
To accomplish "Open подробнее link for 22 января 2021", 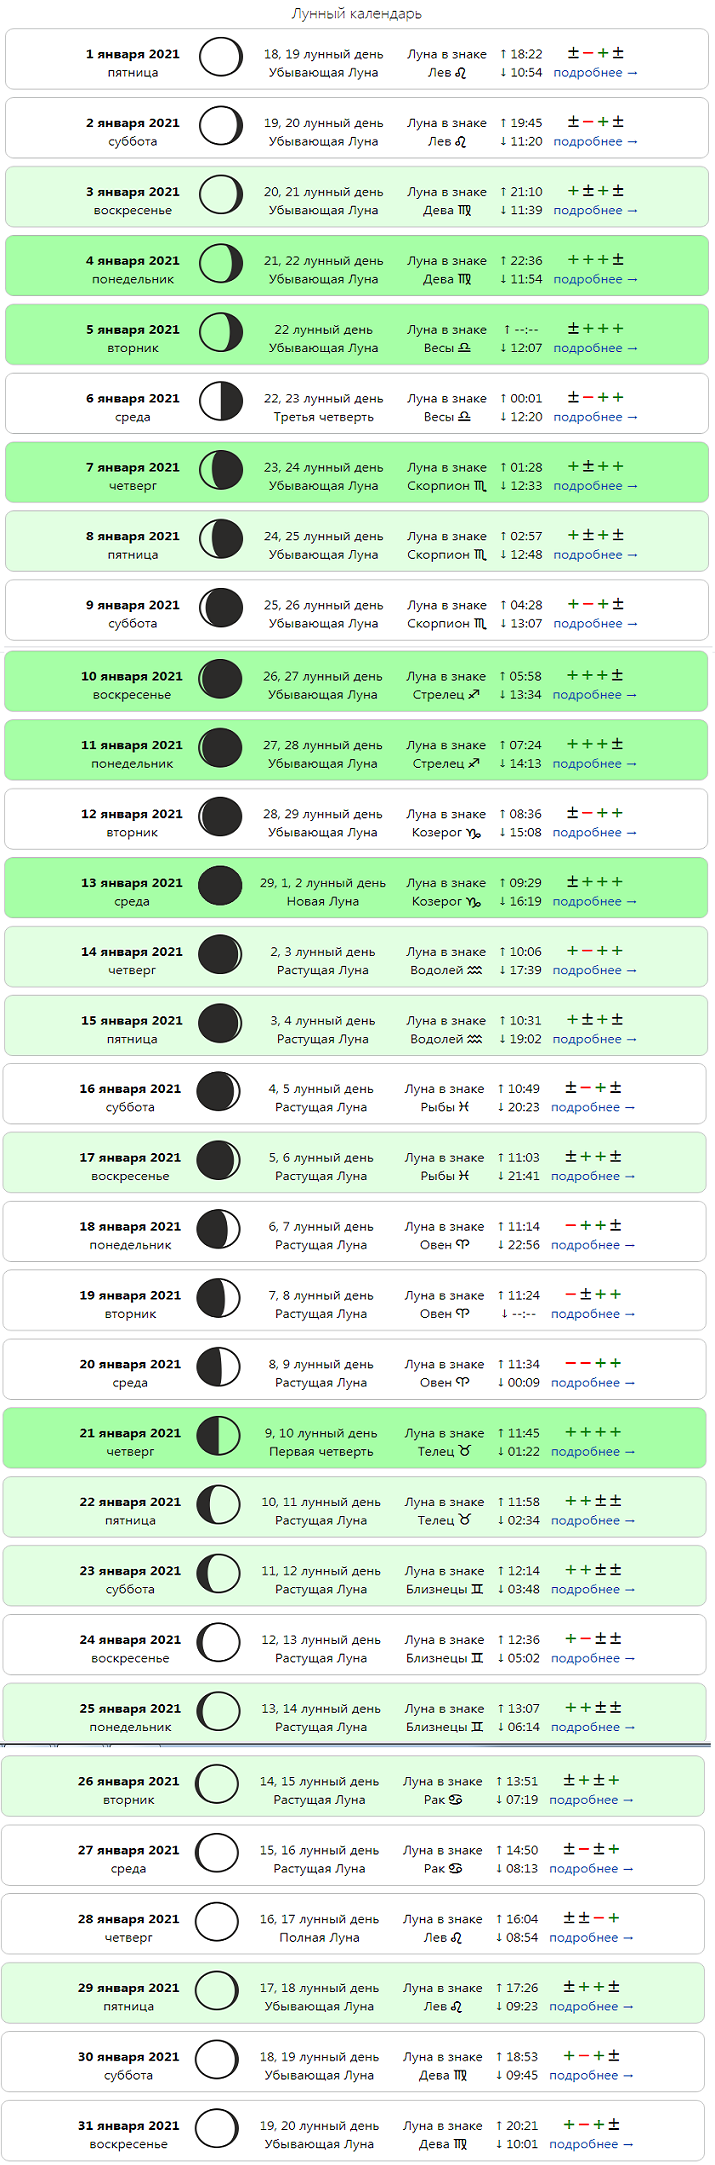I will coord(593,1521).
